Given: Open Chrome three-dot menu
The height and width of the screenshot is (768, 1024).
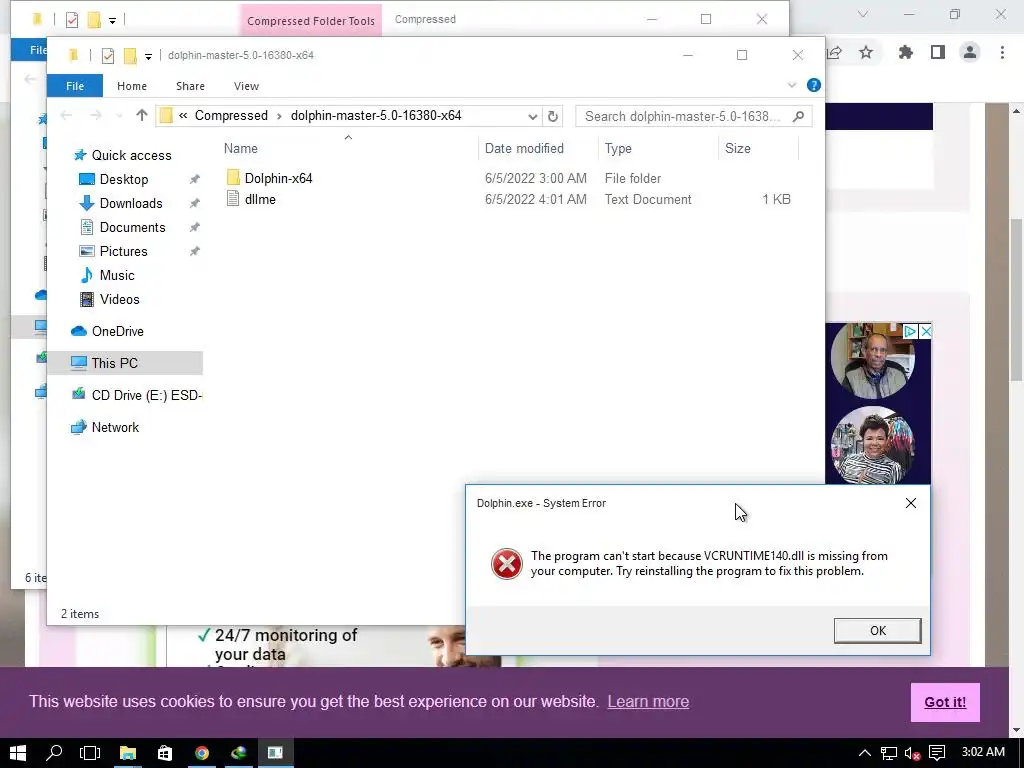Looking at the screenshot, I should click(x=1002, y=52).
